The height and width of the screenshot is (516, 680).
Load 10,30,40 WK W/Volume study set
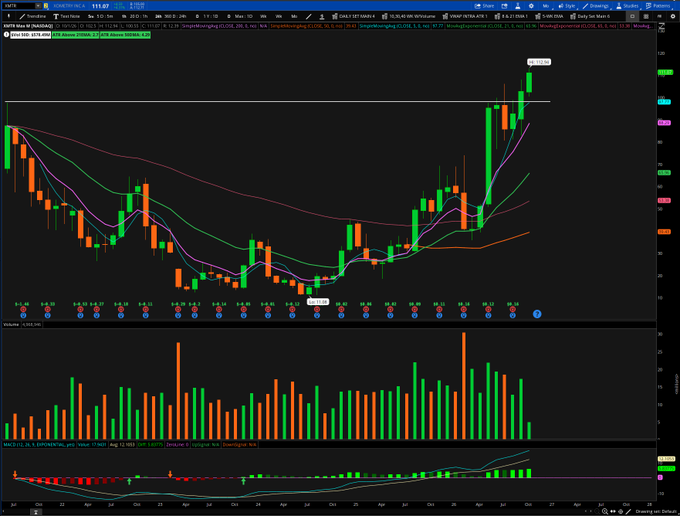[408, 16]
